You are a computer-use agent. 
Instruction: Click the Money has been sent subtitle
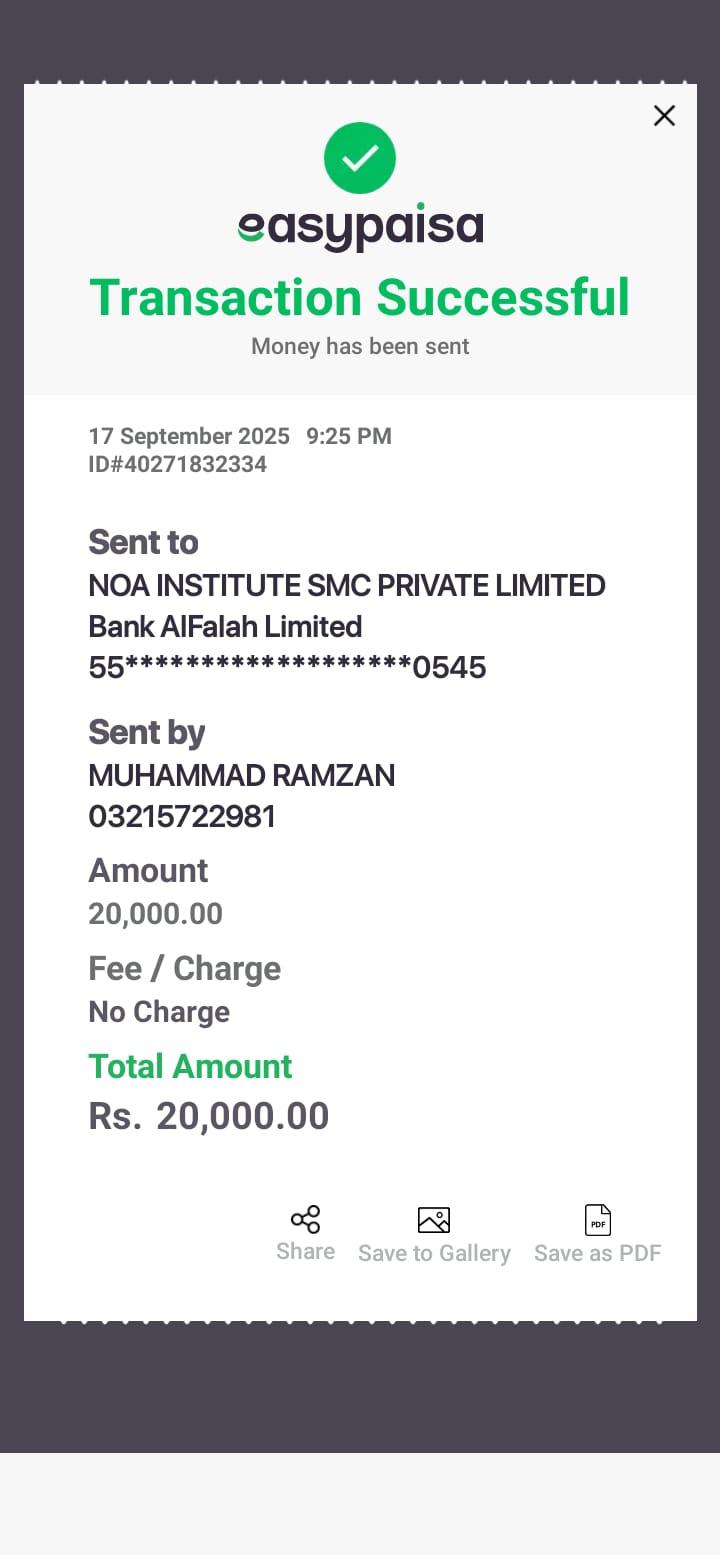pos(360,347)
